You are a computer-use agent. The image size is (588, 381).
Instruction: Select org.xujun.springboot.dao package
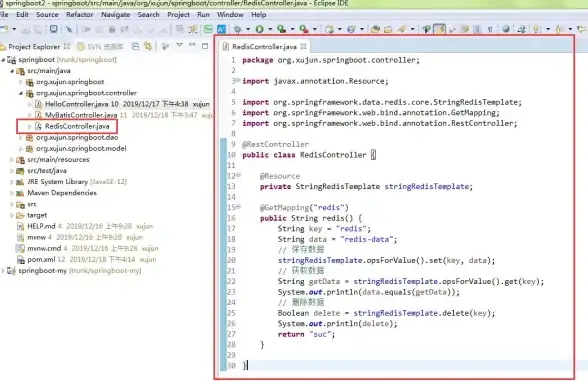(x=77, y=137)
